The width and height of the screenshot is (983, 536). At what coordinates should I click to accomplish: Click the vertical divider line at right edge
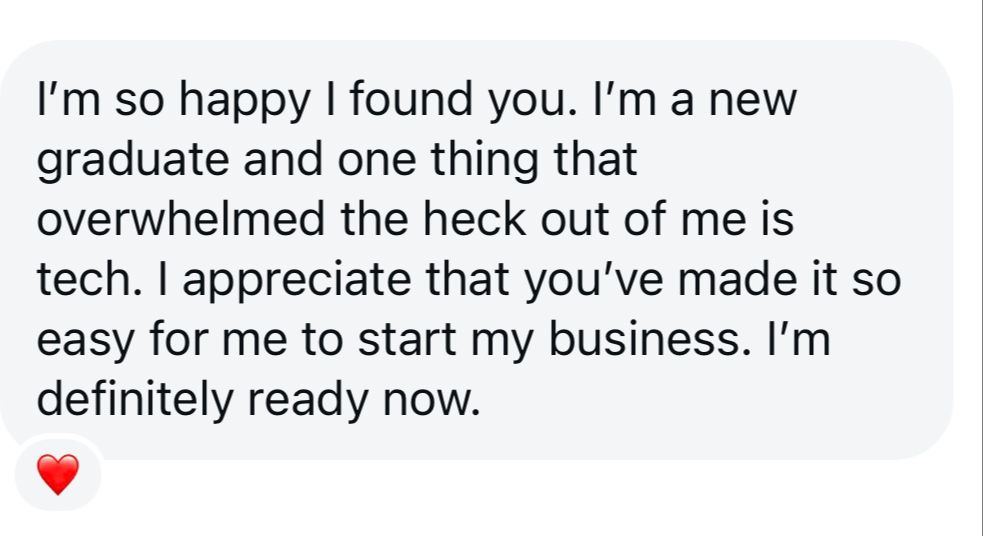(x=979, y=268)
